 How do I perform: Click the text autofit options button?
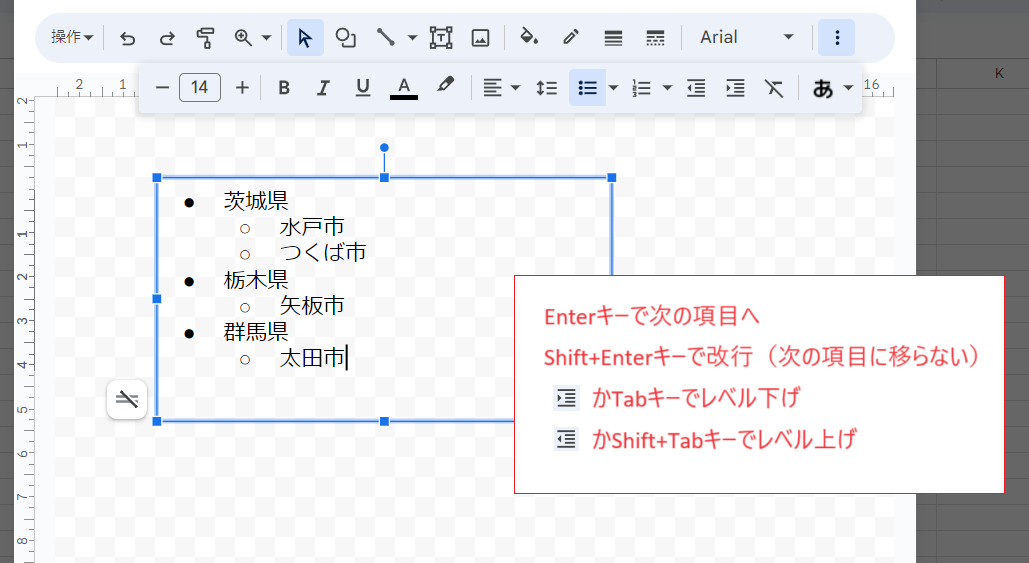tap(127, 398)
